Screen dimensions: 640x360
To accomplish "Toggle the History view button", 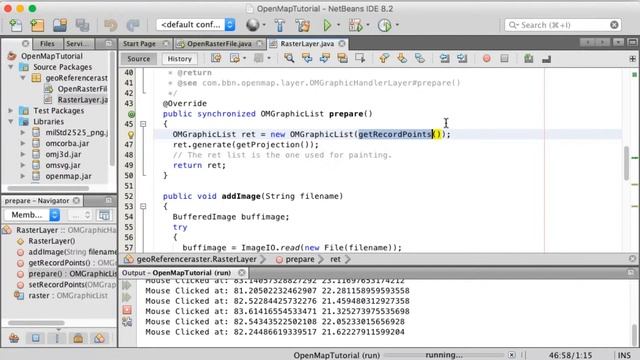I will pos(179,59).
